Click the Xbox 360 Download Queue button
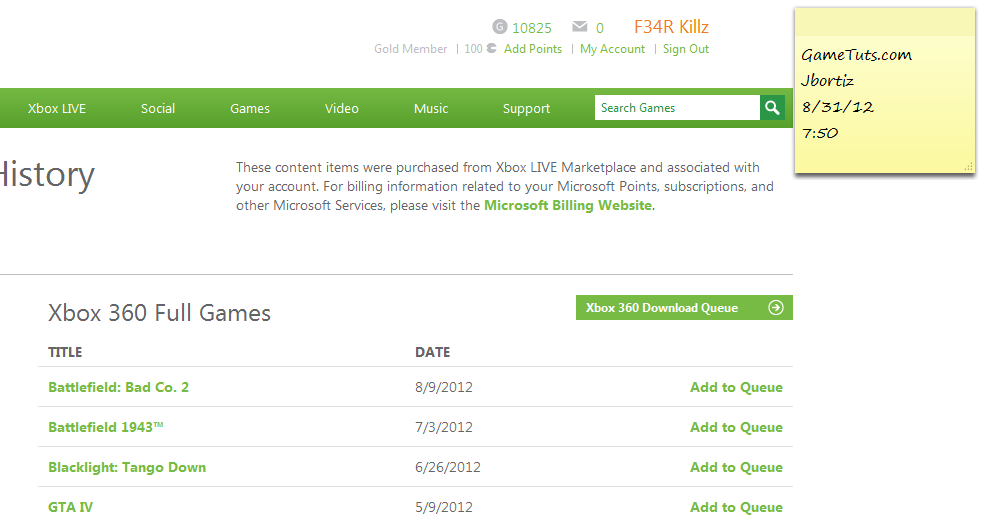The image size is (986, 522). pyautogui.click(x=662, y=308)
